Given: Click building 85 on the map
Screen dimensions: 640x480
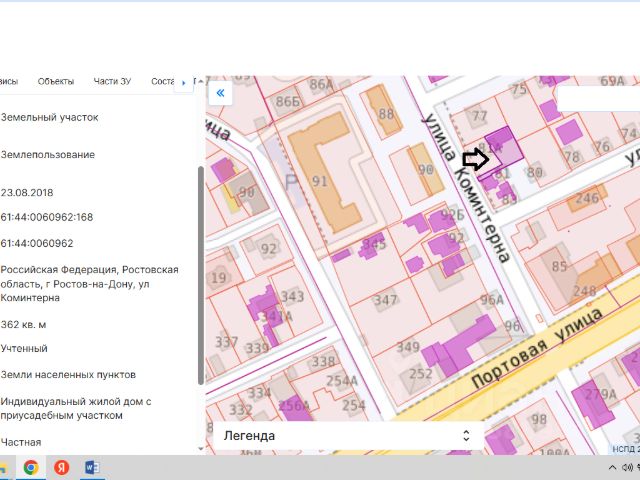Looking at the screenshot, I should pyautogui.click(x=559, y=267).
